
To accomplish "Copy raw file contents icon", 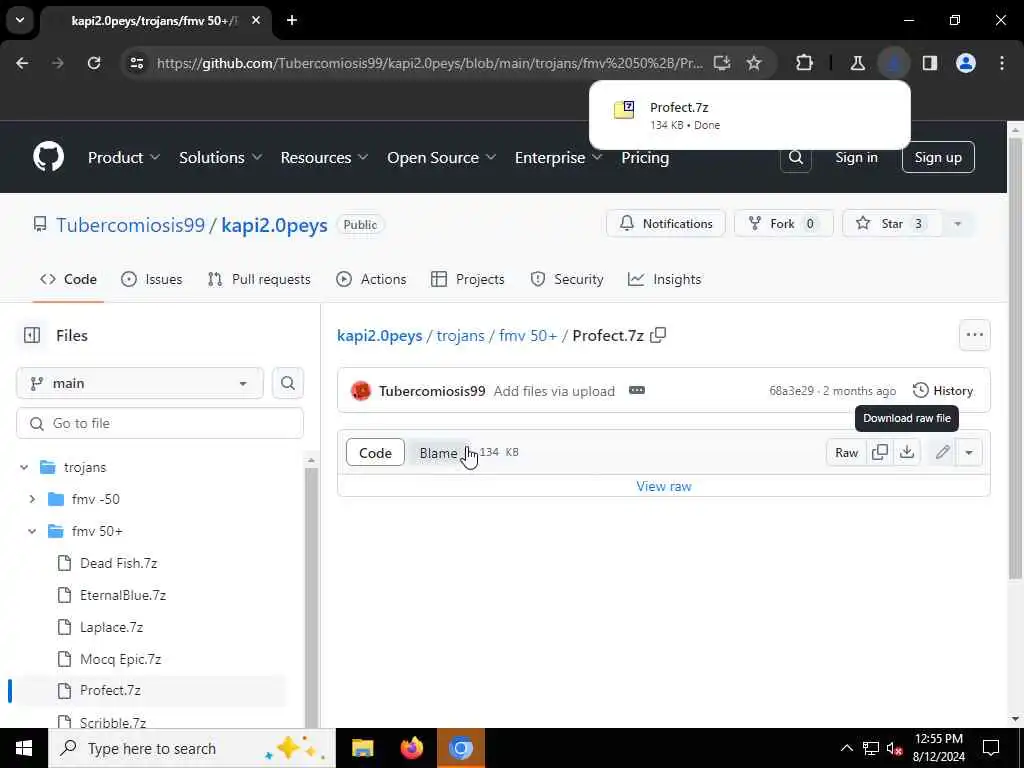I will point(880,453).
